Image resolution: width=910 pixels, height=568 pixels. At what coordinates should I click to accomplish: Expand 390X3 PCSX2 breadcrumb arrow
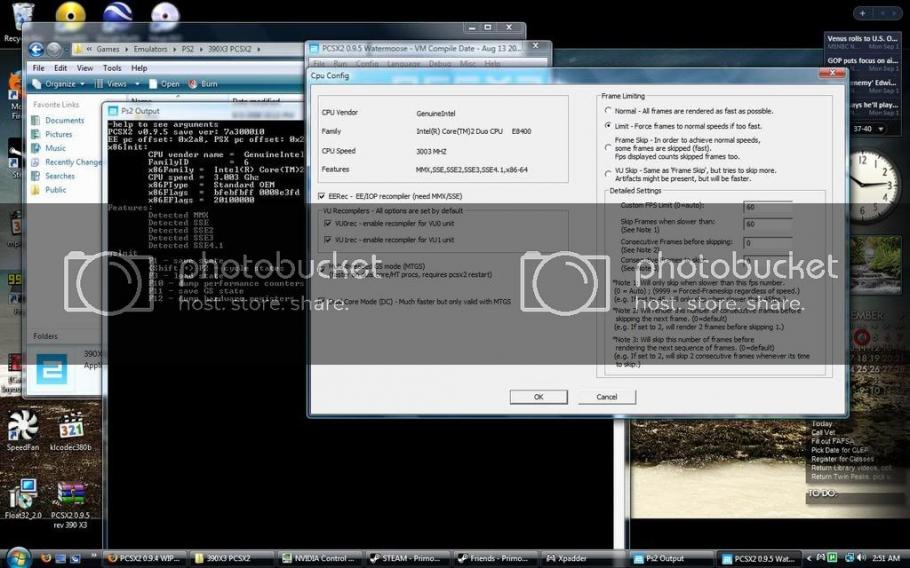tap(258, 49)
